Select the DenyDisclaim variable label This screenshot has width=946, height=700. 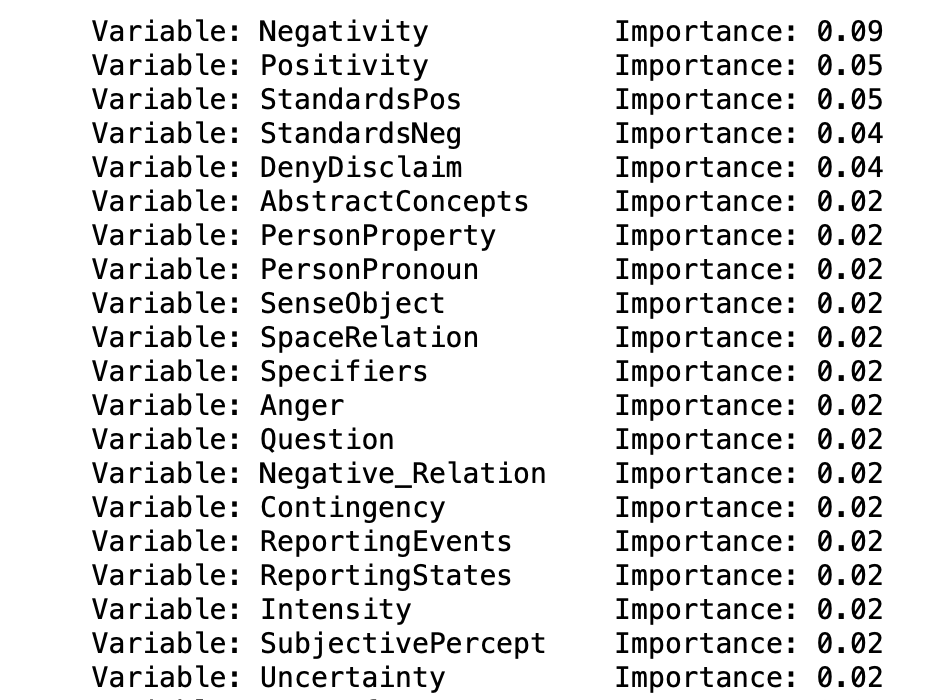[360, 168]
